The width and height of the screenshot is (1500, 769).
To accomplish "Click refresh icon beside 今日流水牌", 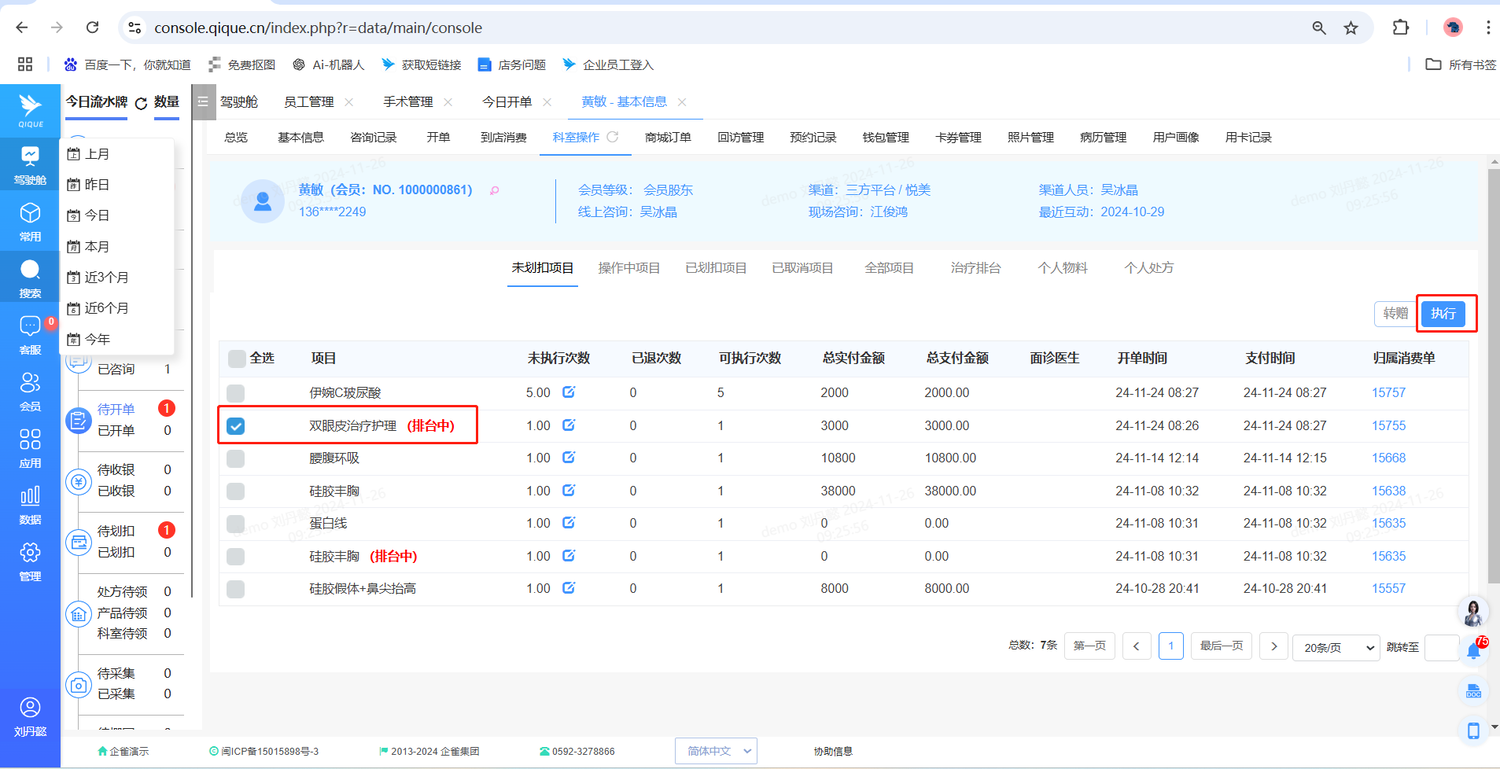I will tap(141, 103).
